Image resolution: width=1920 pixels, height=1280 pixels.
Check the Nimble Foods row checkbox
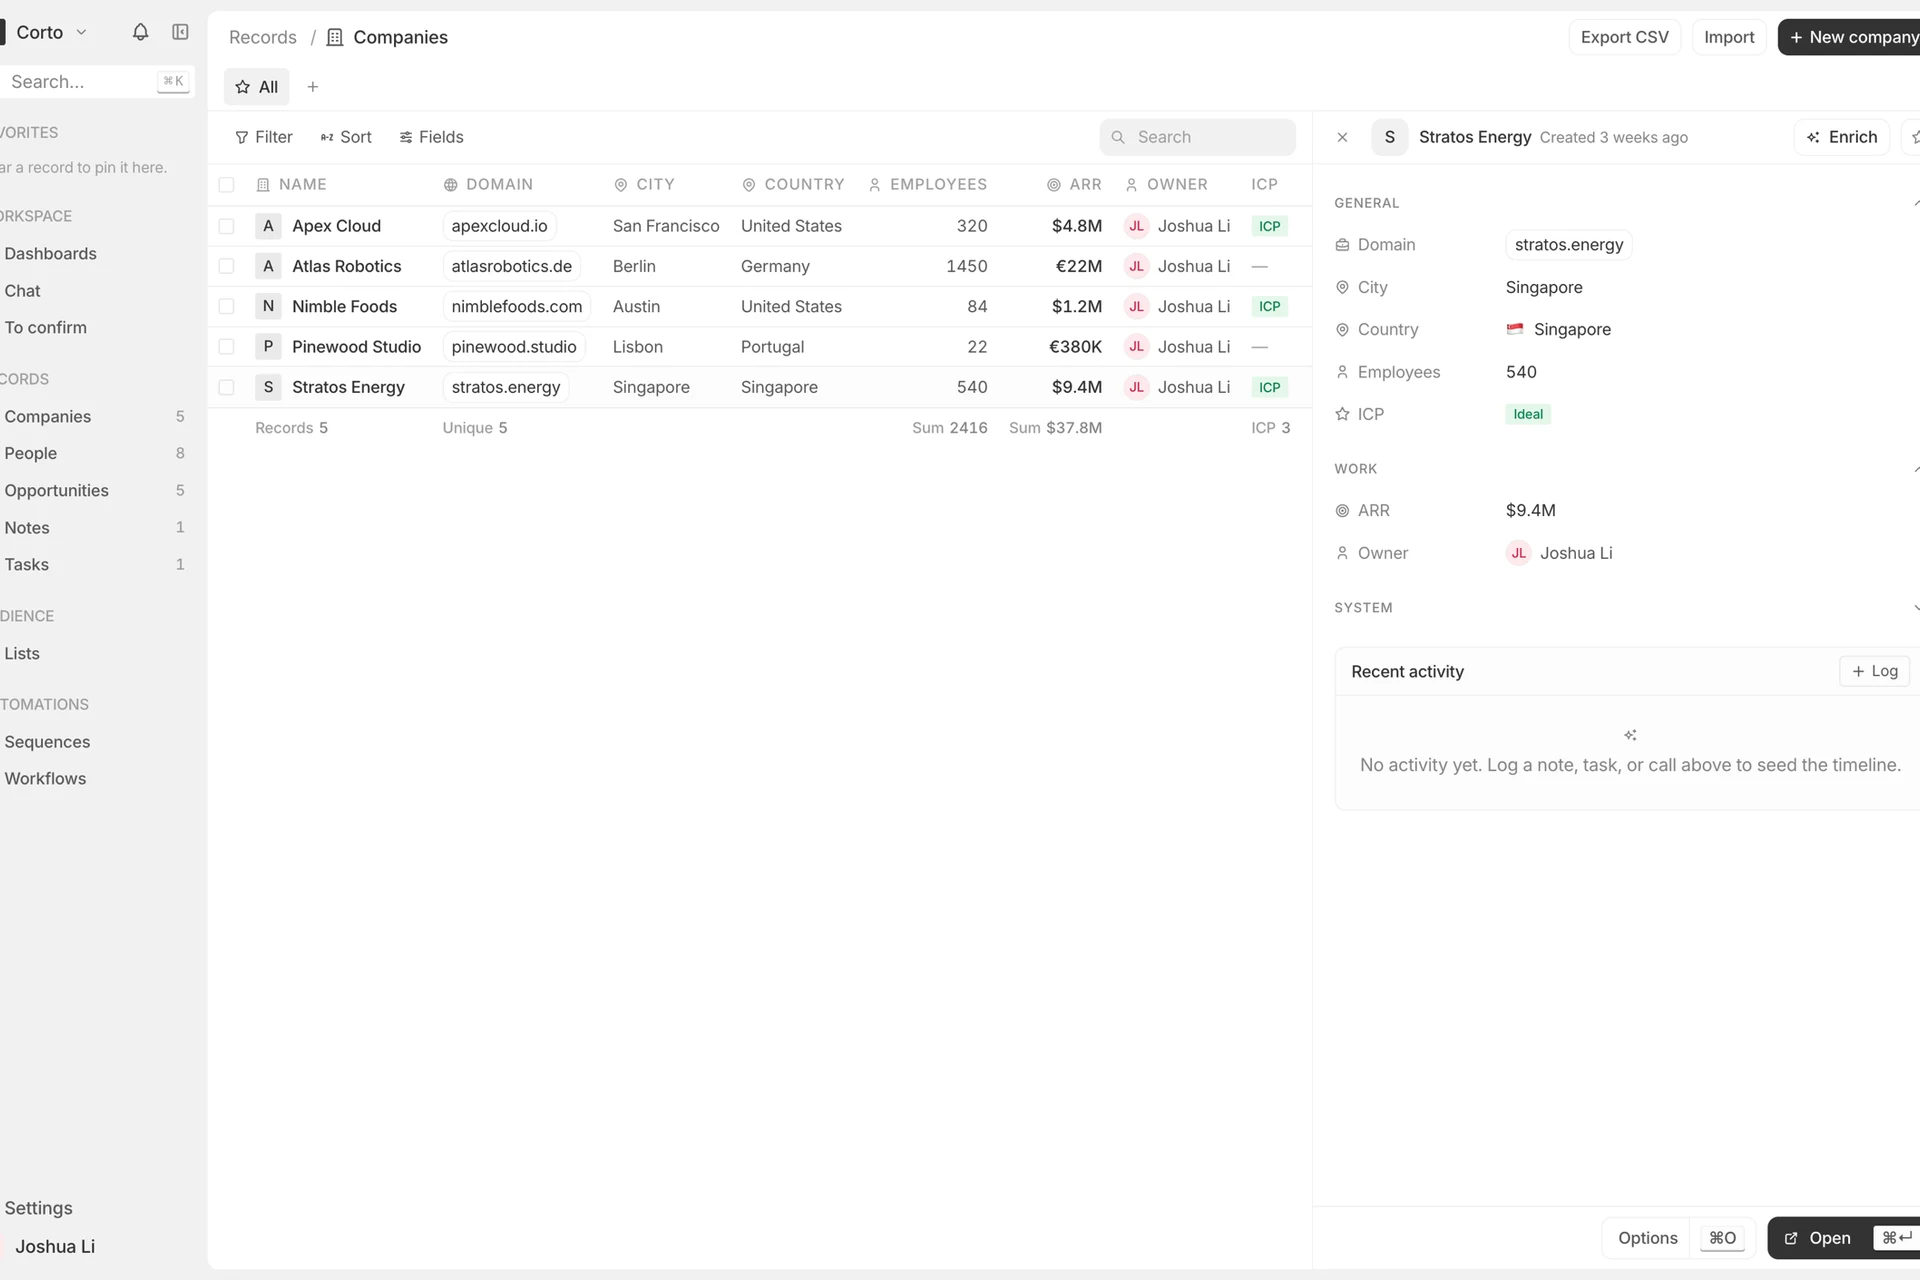pos(226,306)
